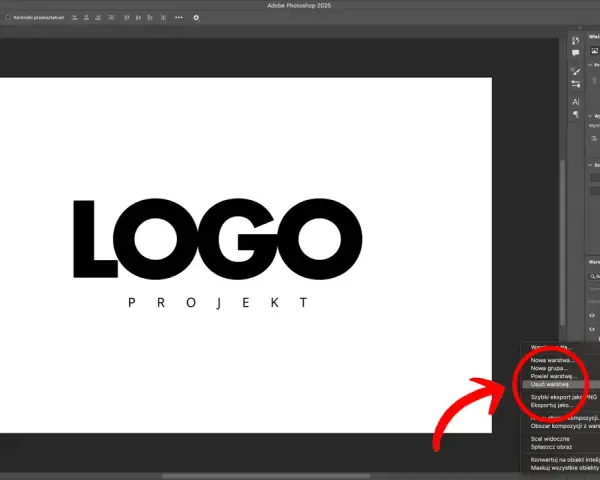Open the History panel icon
Screen dimensions: 600x480
[x=576, y=41]
